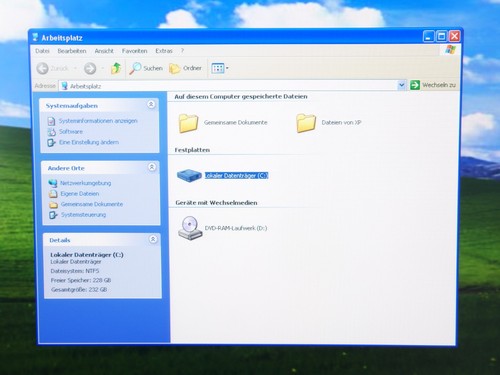Click the Software sidebar icon
The image size is (500, 375).
[x=52, y=132]
